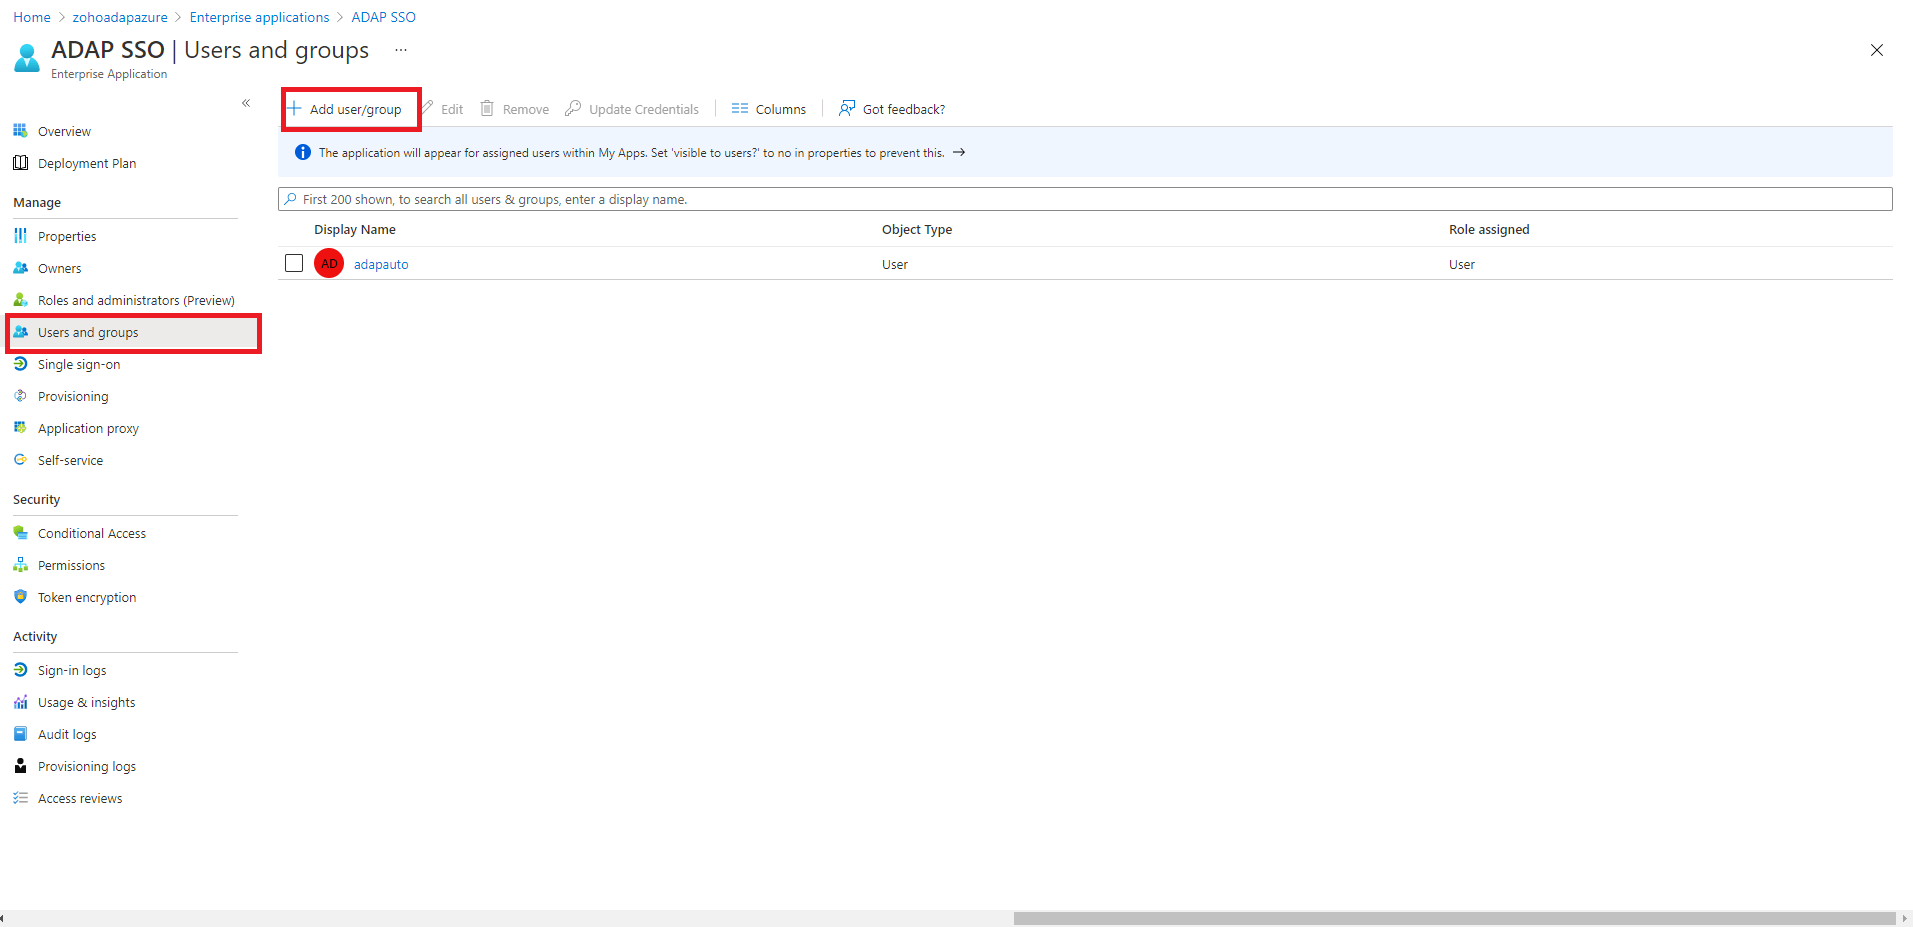Tick the checkbox for the adapauto row
Viewport: 1913px width, 927px height.
coord(294,263)
